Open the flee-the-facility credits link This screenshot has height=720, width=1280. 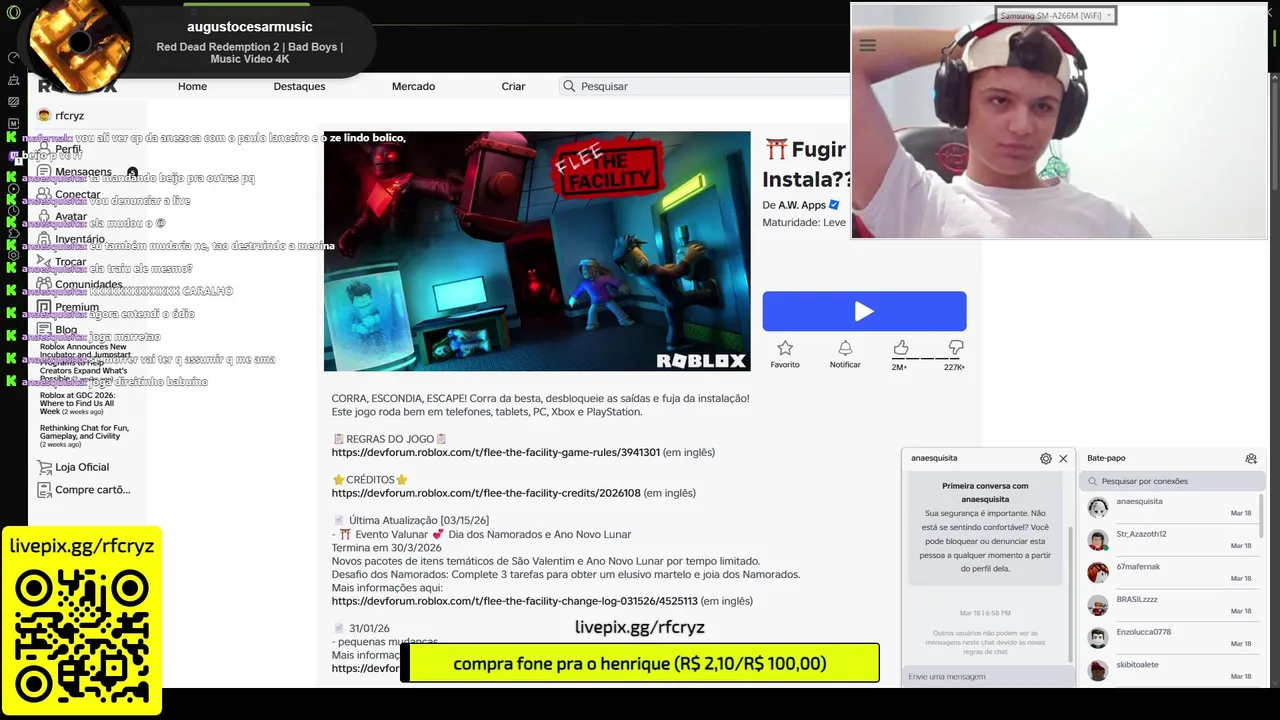point(486,493)
